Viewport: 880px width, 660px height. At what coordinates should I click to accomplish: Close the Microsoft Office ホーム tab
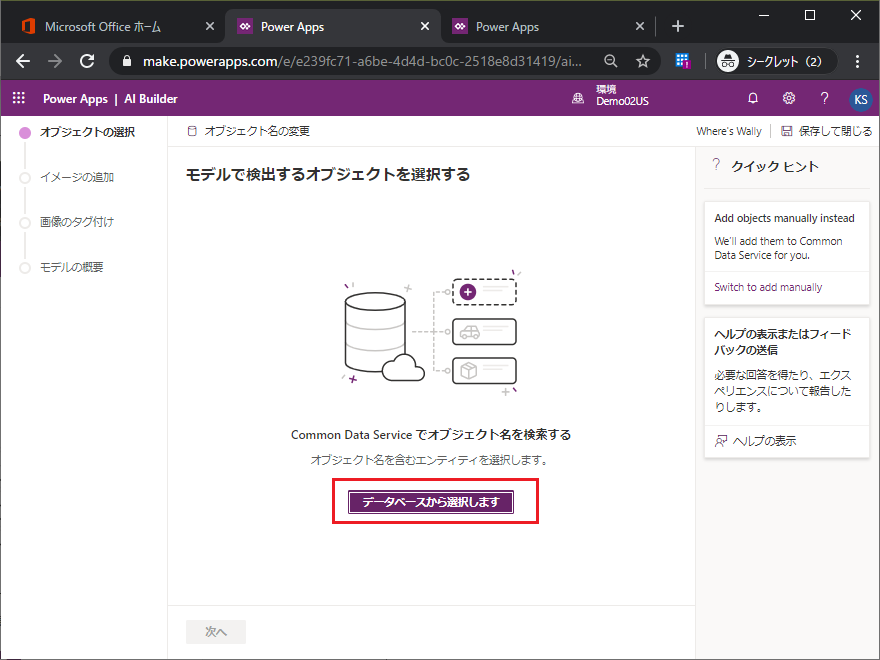[209, 26]
